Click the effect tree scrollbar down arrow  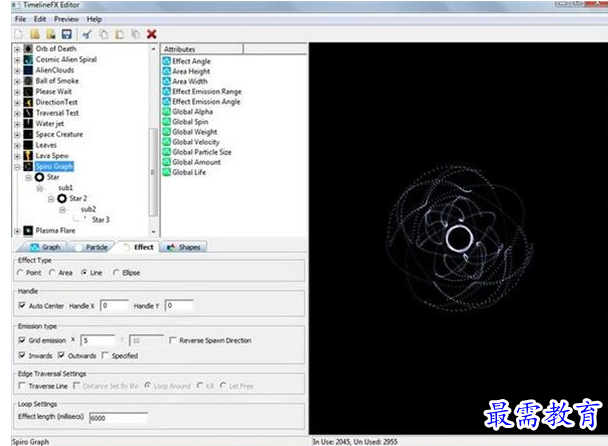pyautogui.click(x=153, y=232)
